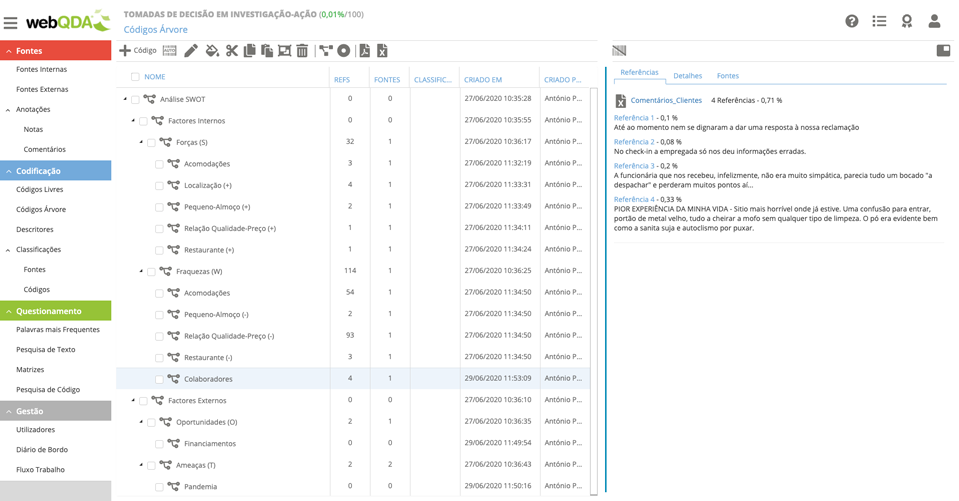The width and height of the screenshot is (959, 501).
Task: Click the Códigos Árvore breadcrumb link
Action: 155,29
